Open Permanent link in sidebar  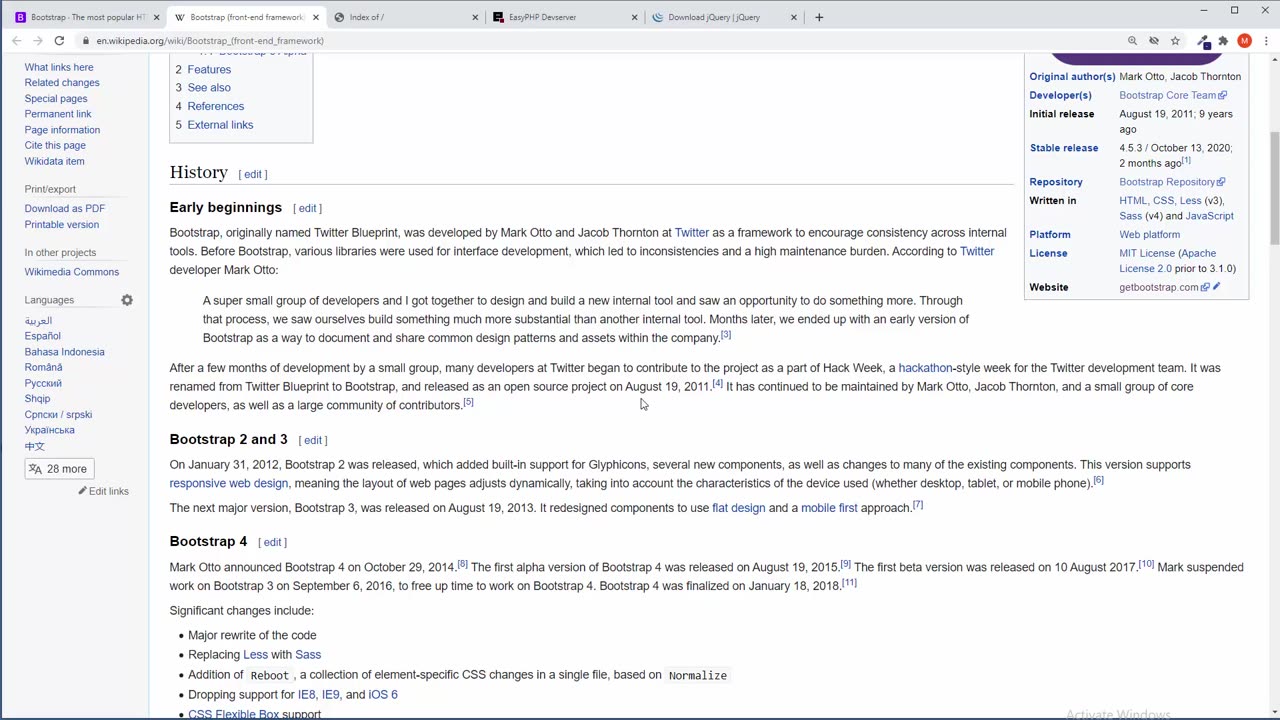[x=58, y=114]
